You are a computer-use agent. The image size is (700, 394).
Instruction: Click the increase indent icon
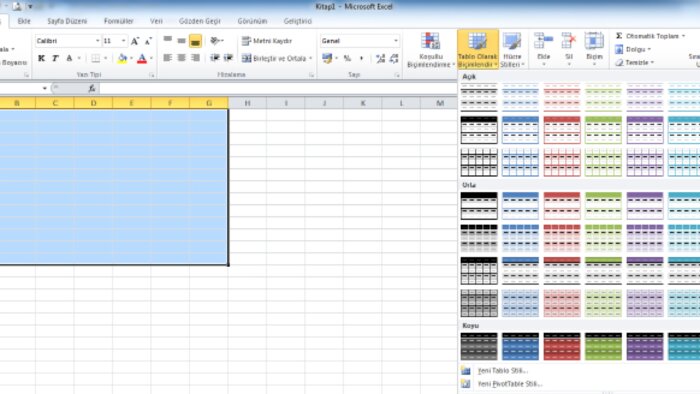point(228,58)
